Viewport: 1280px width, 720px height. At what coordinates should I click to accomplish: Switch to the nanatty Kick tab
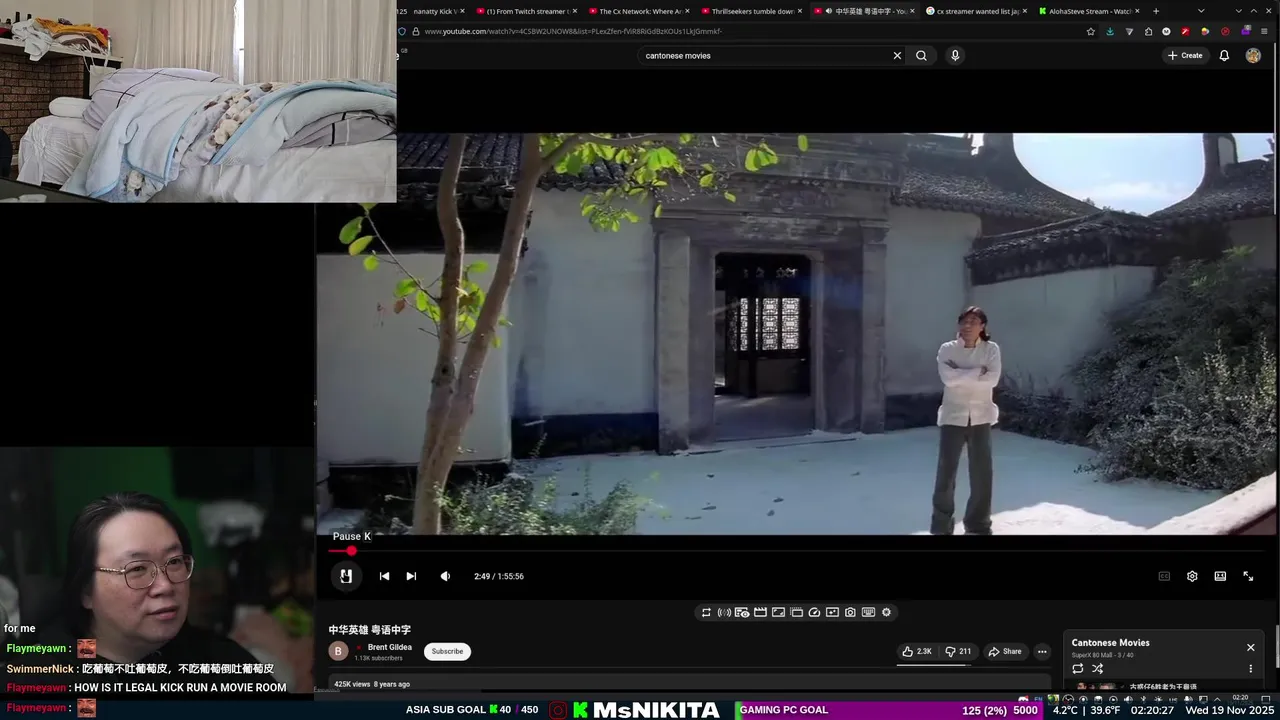tap(436, 11)
